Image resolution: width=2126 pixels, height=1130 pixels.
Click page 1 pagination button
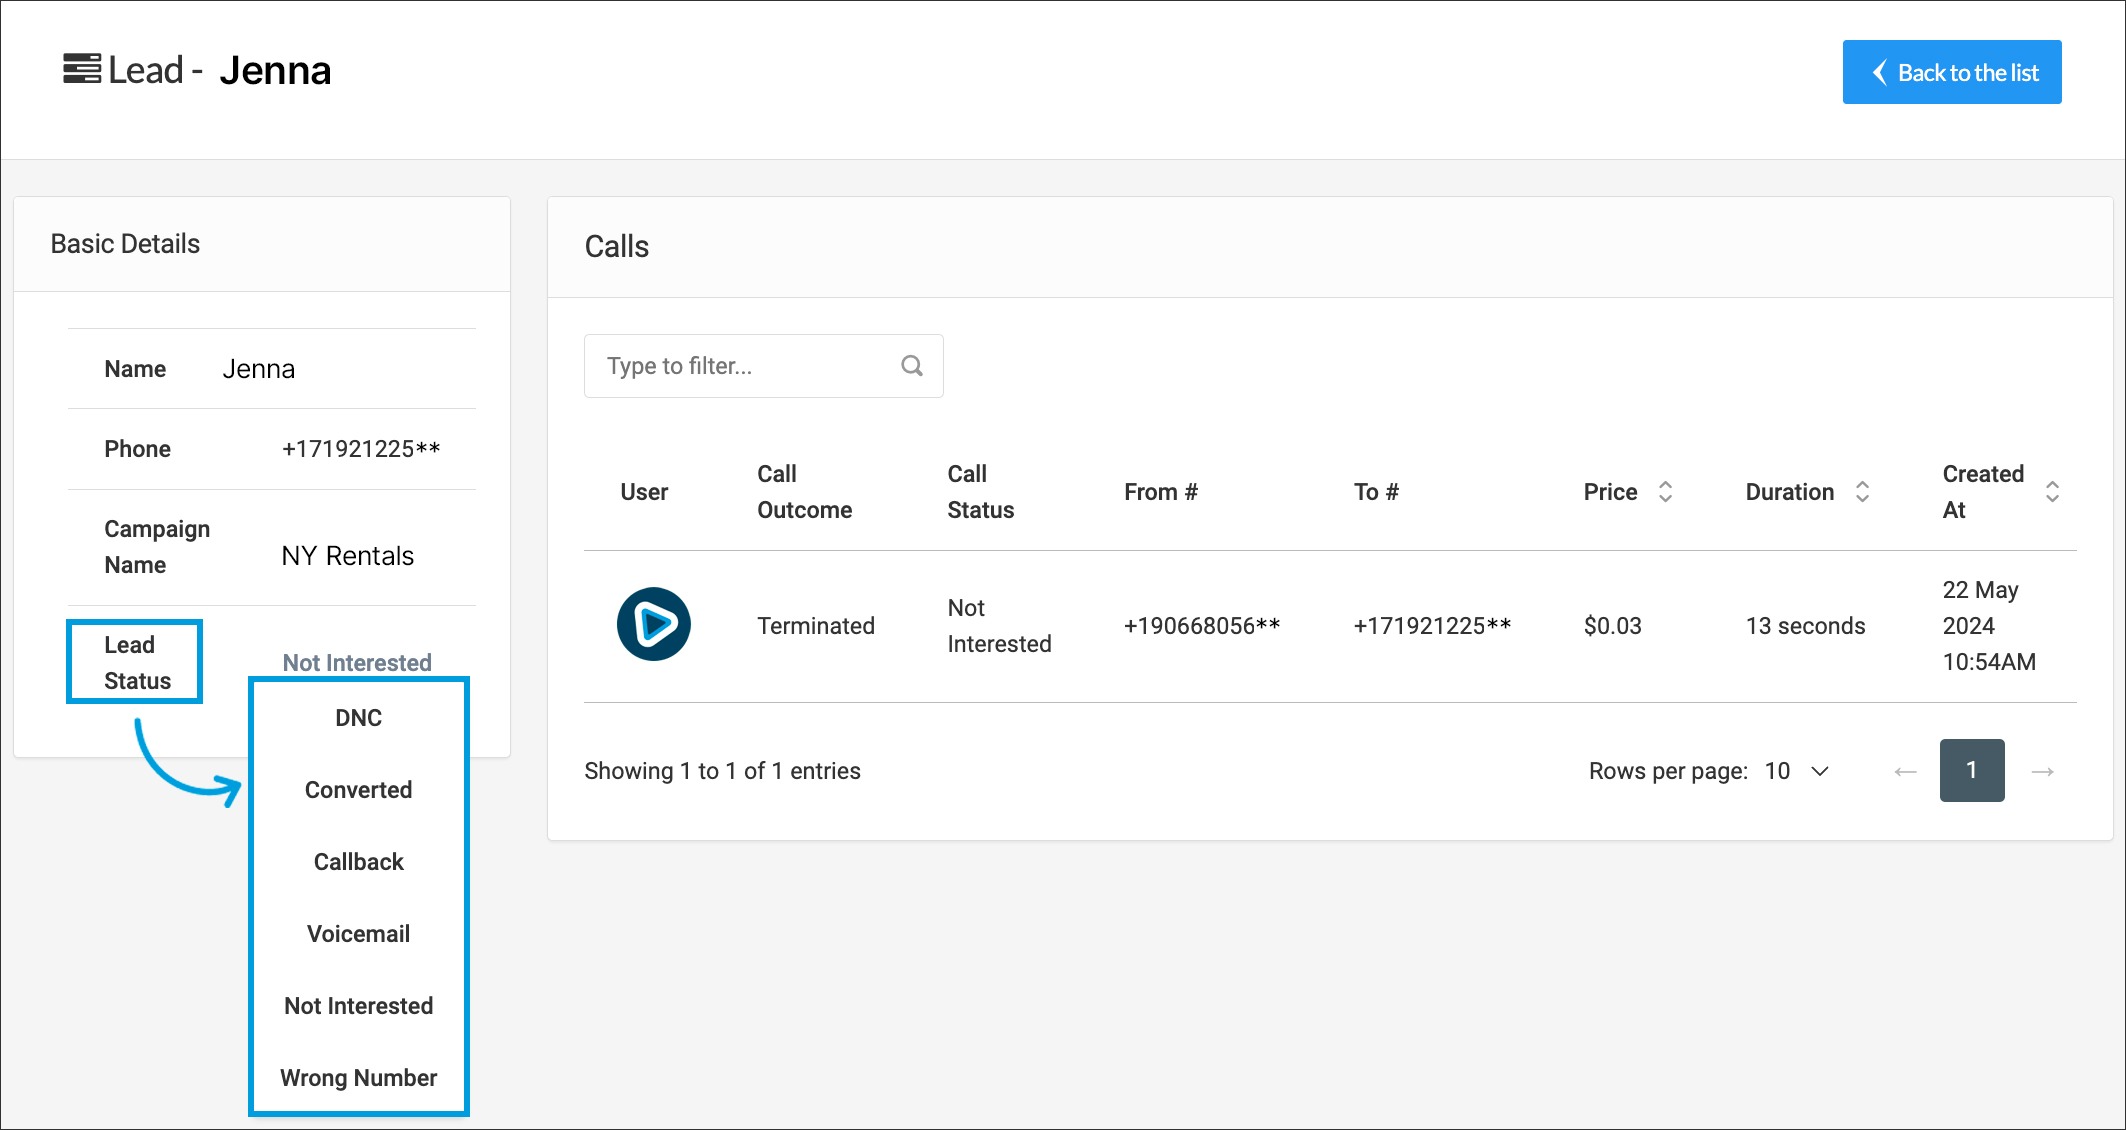tap(1971, 770)
